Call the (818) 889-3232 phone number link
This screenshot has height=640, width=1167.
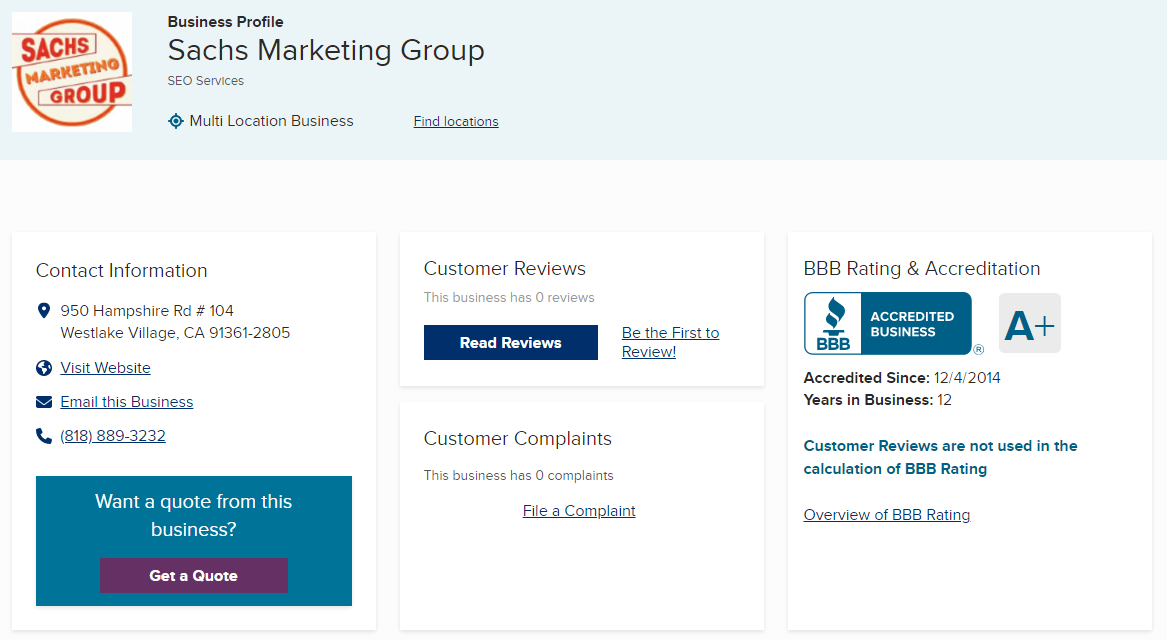click(113, 436)
